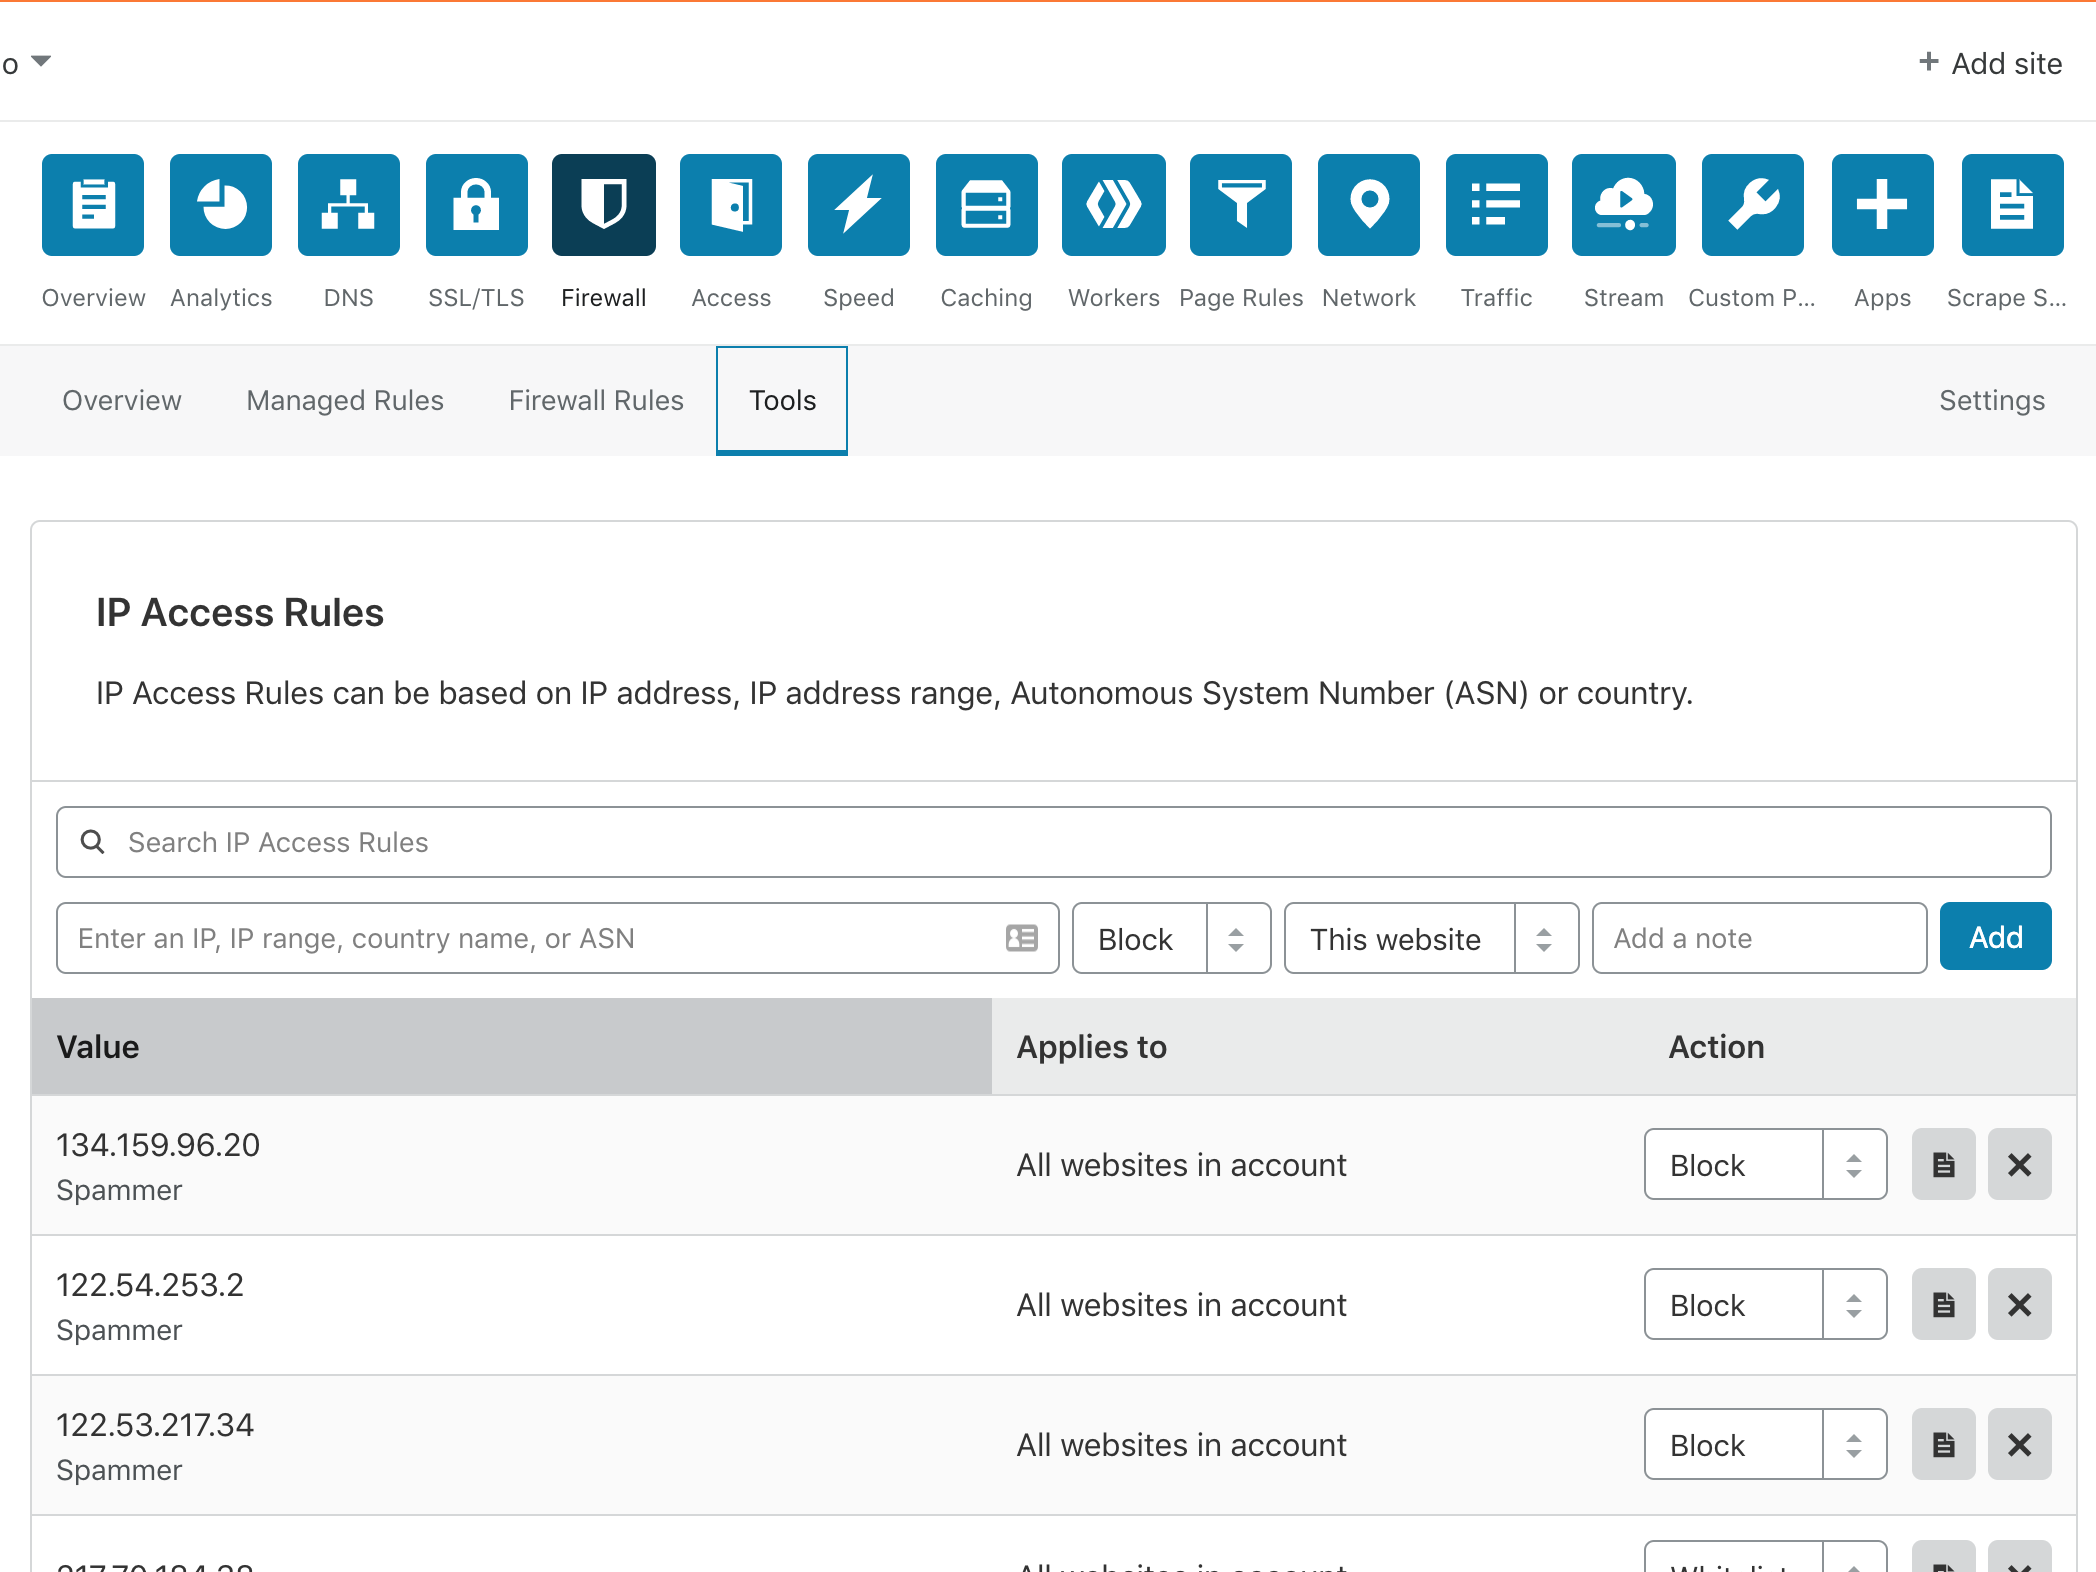Click the Add site link
The image size is (2096, 1572).
click(x=1990, y=64)
